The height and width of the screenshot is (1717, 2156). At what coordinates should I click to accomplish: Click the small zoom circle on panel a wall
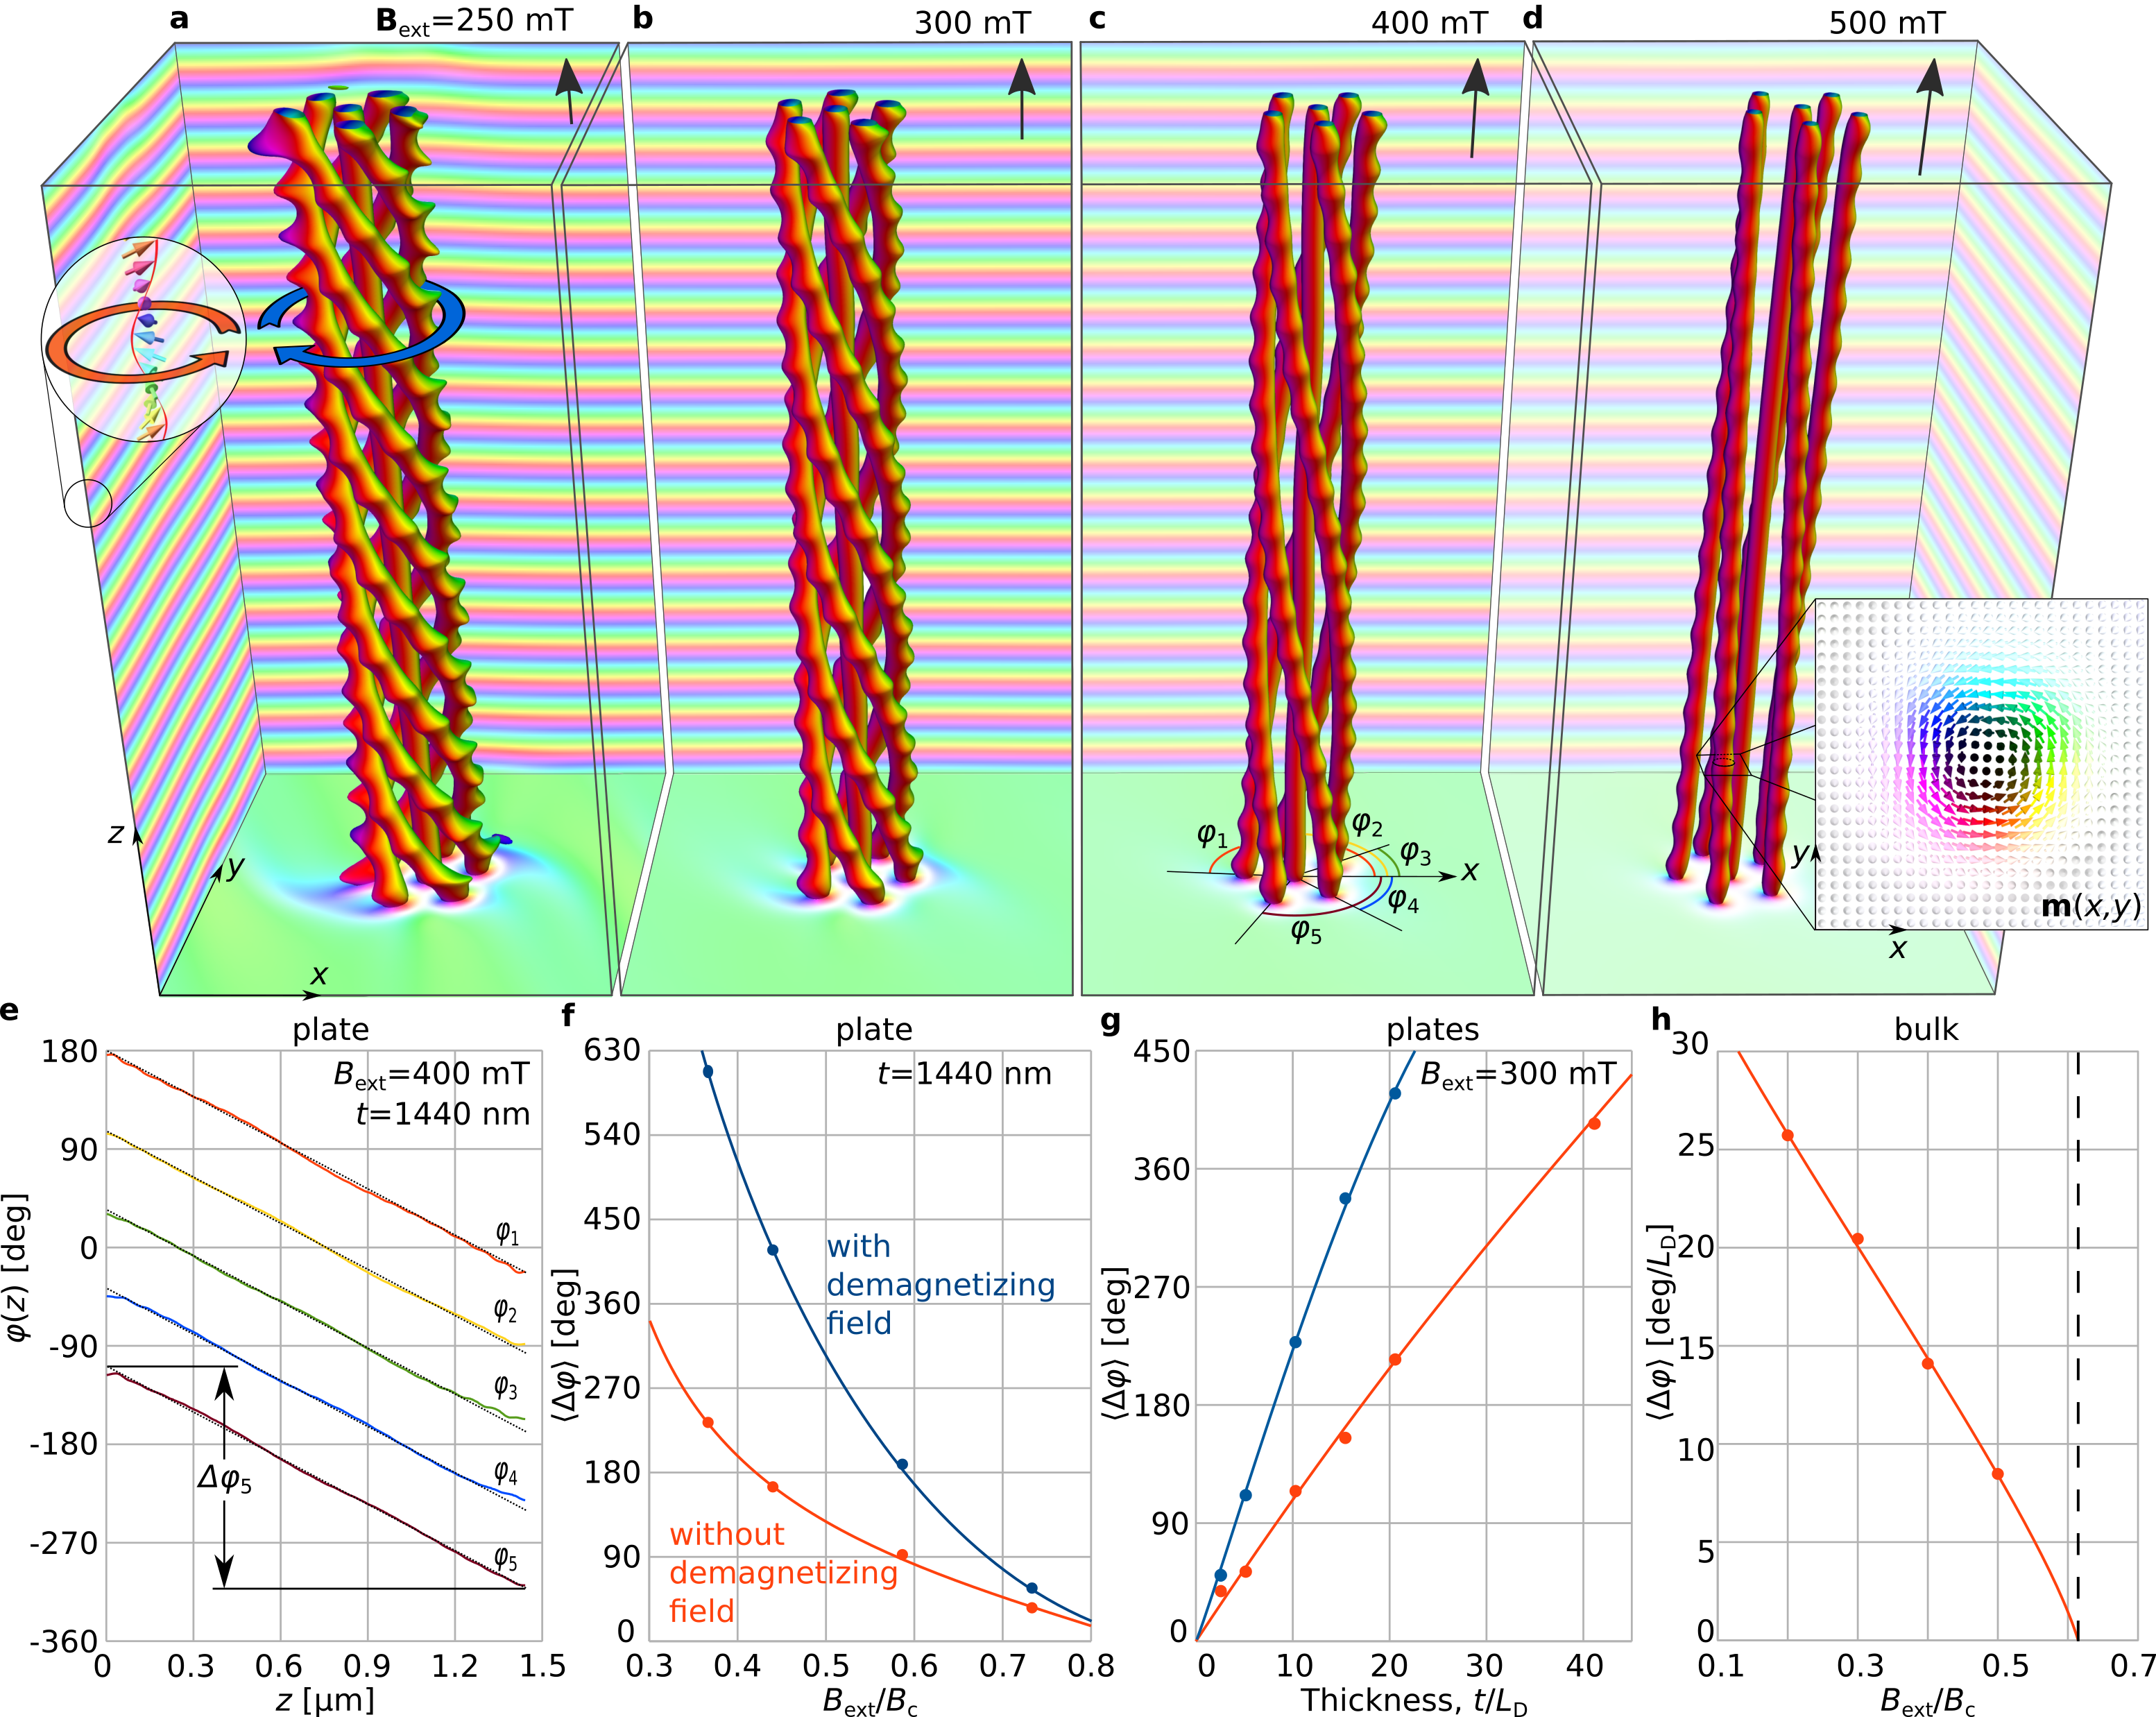(x=88, y=503)
